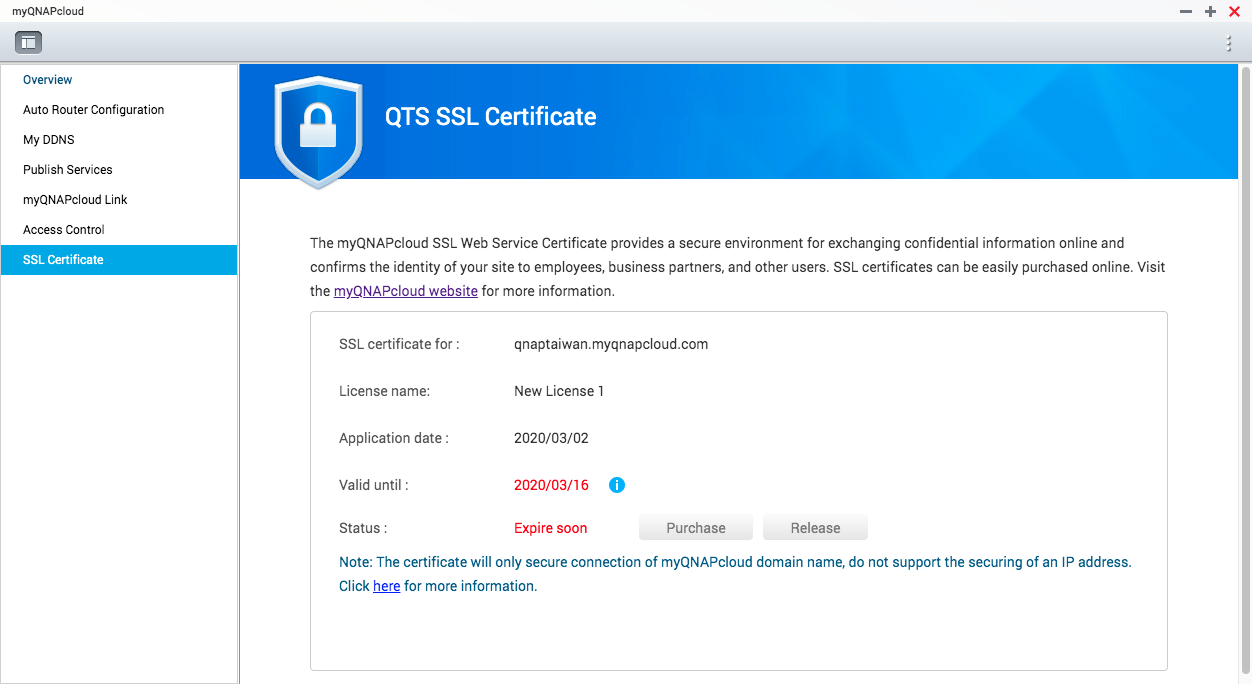Screen dimensions: 1252x684
Task: Click the "here" more information link
Action: [386, 586]
